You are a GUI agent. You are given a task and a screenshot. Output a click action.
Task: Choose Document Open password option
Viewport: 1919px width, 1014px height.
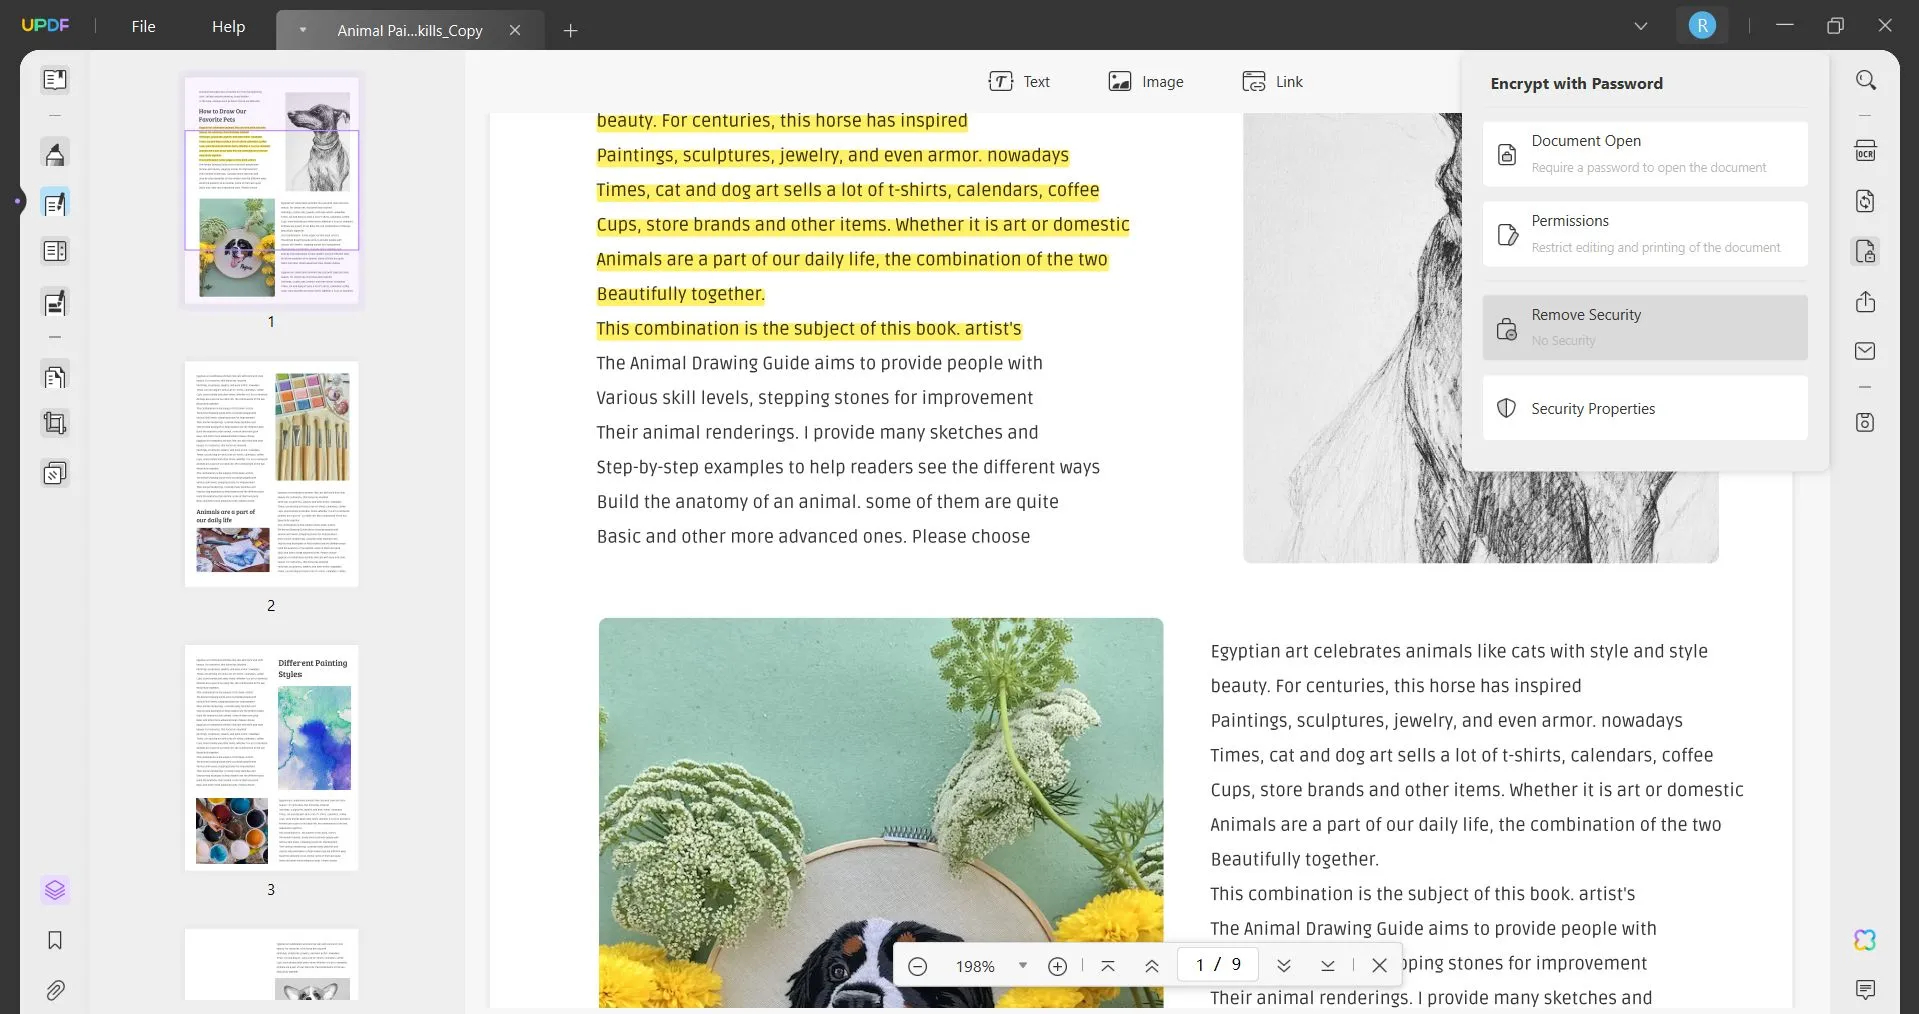pos(1645,154)
